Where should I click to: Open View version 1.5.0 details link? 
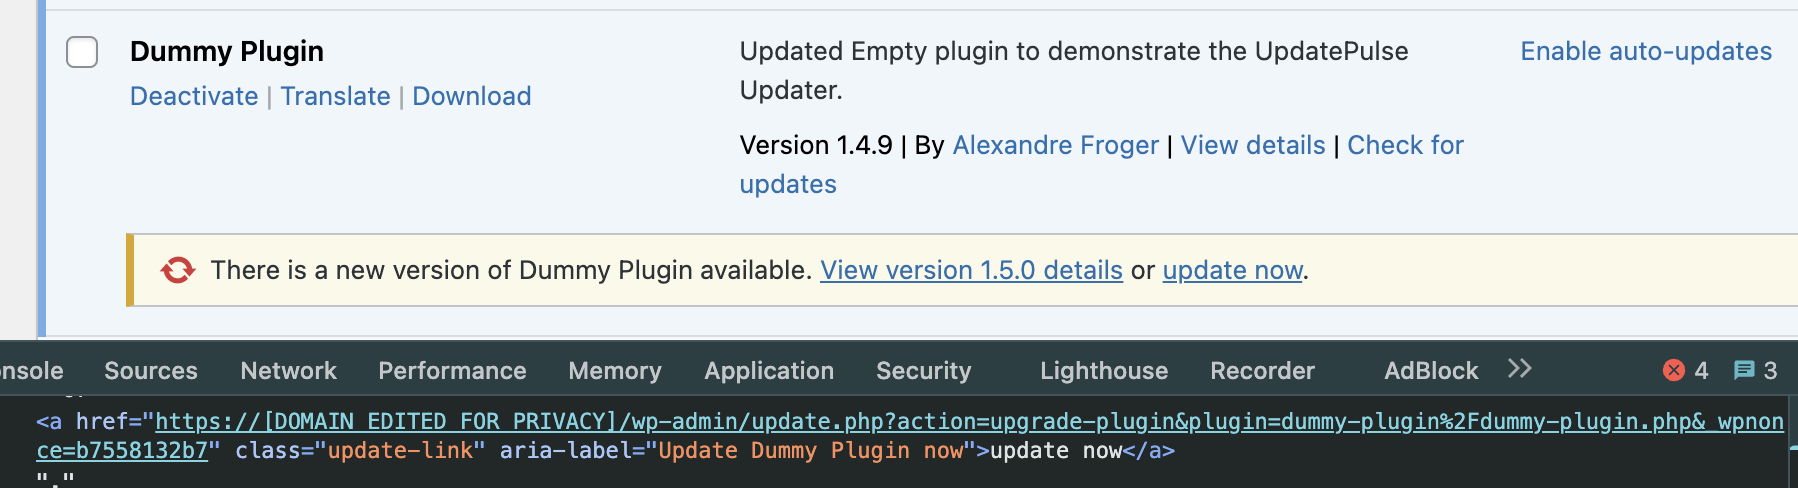click(x=971, y=270)
